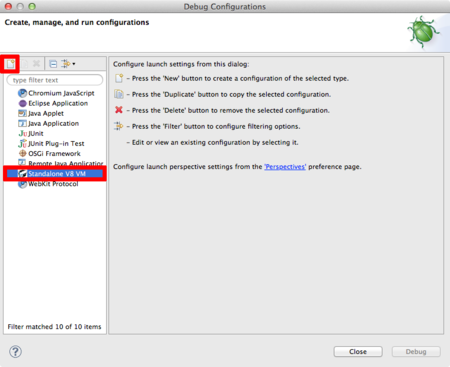The height and width of the screenshot is (367, 450).
Task: Click the Debug button
Action: click(x=416, y=352)
